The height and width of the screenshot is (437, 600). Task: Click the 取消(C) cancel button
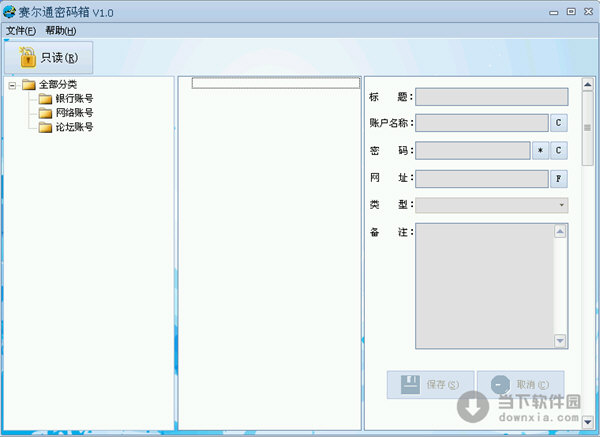(521, 385)
